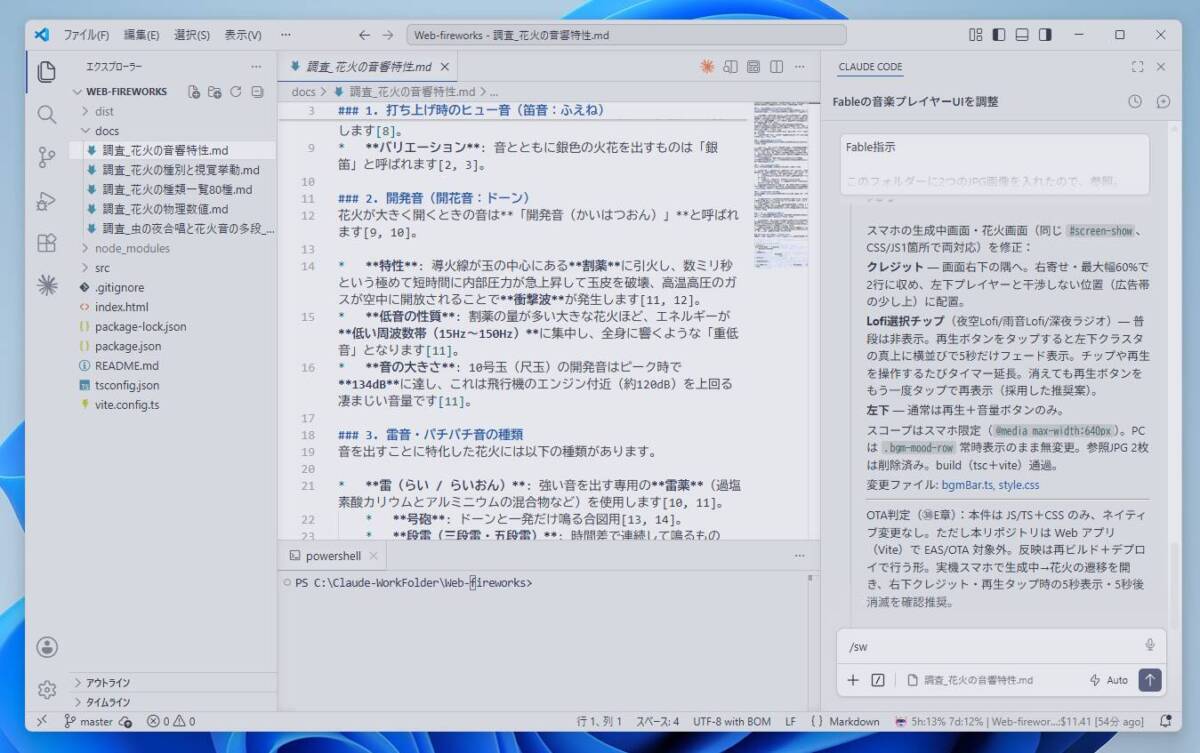Open the Explorer view in activity bar

pyautogui.click(x=46, y=72)
